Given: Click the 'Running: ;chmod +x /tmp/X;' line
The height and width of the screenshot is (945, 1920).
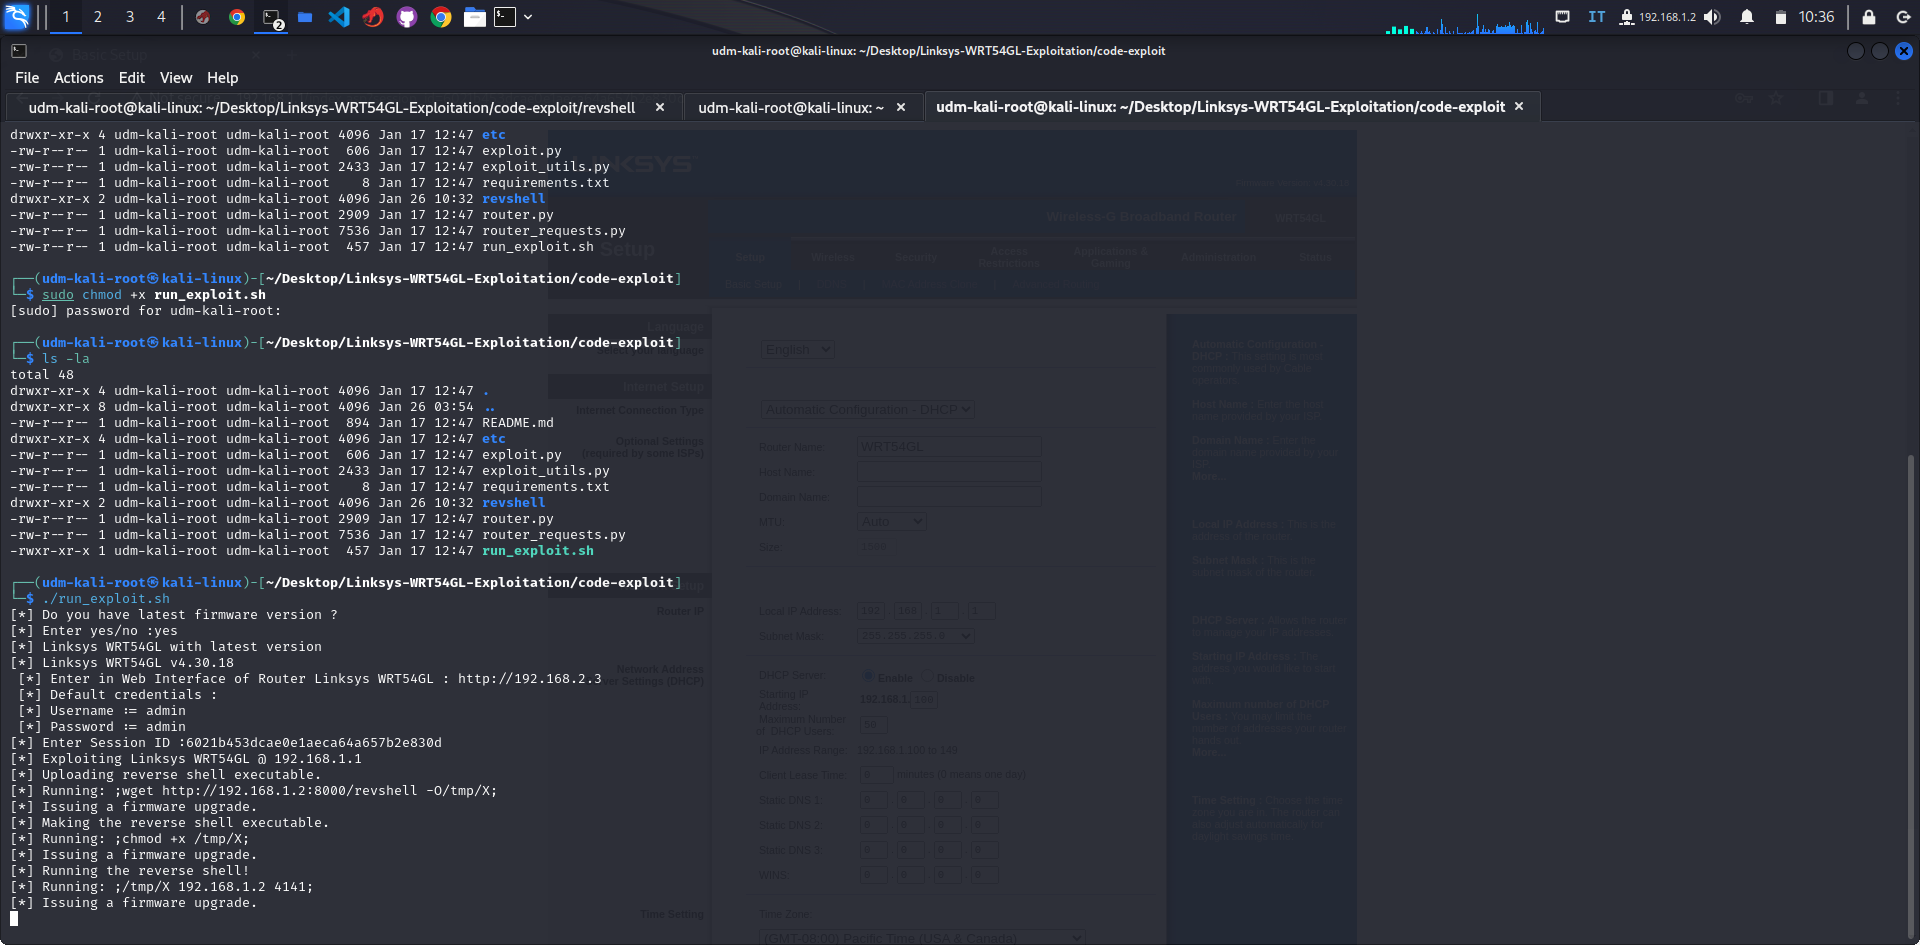Looking at the screenshot, I should pyautogui.click(x=130, y=839).
